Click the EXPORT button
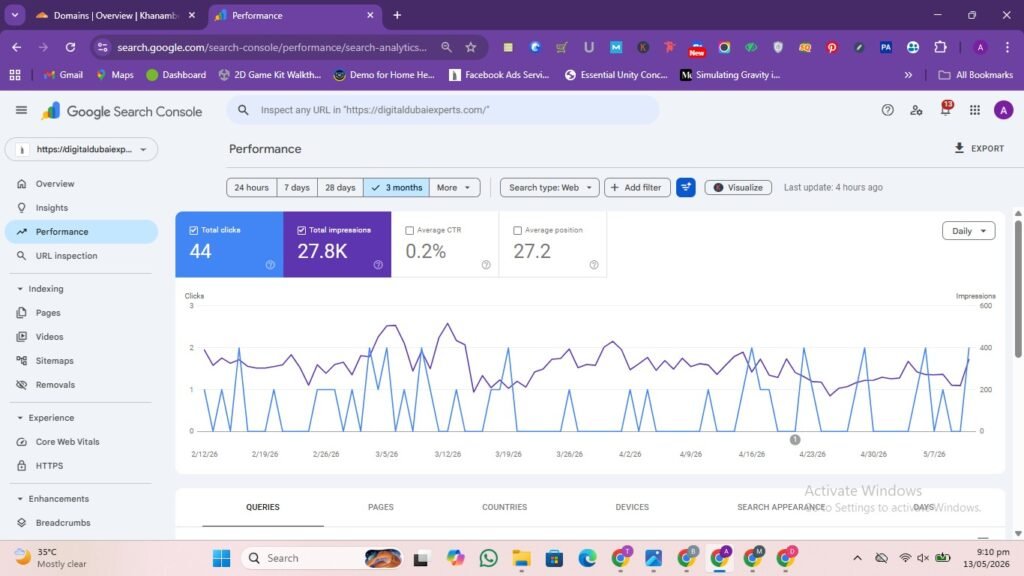Image resolution: width=1024 pixels, height=576 pixels. [x=979, y=148]
